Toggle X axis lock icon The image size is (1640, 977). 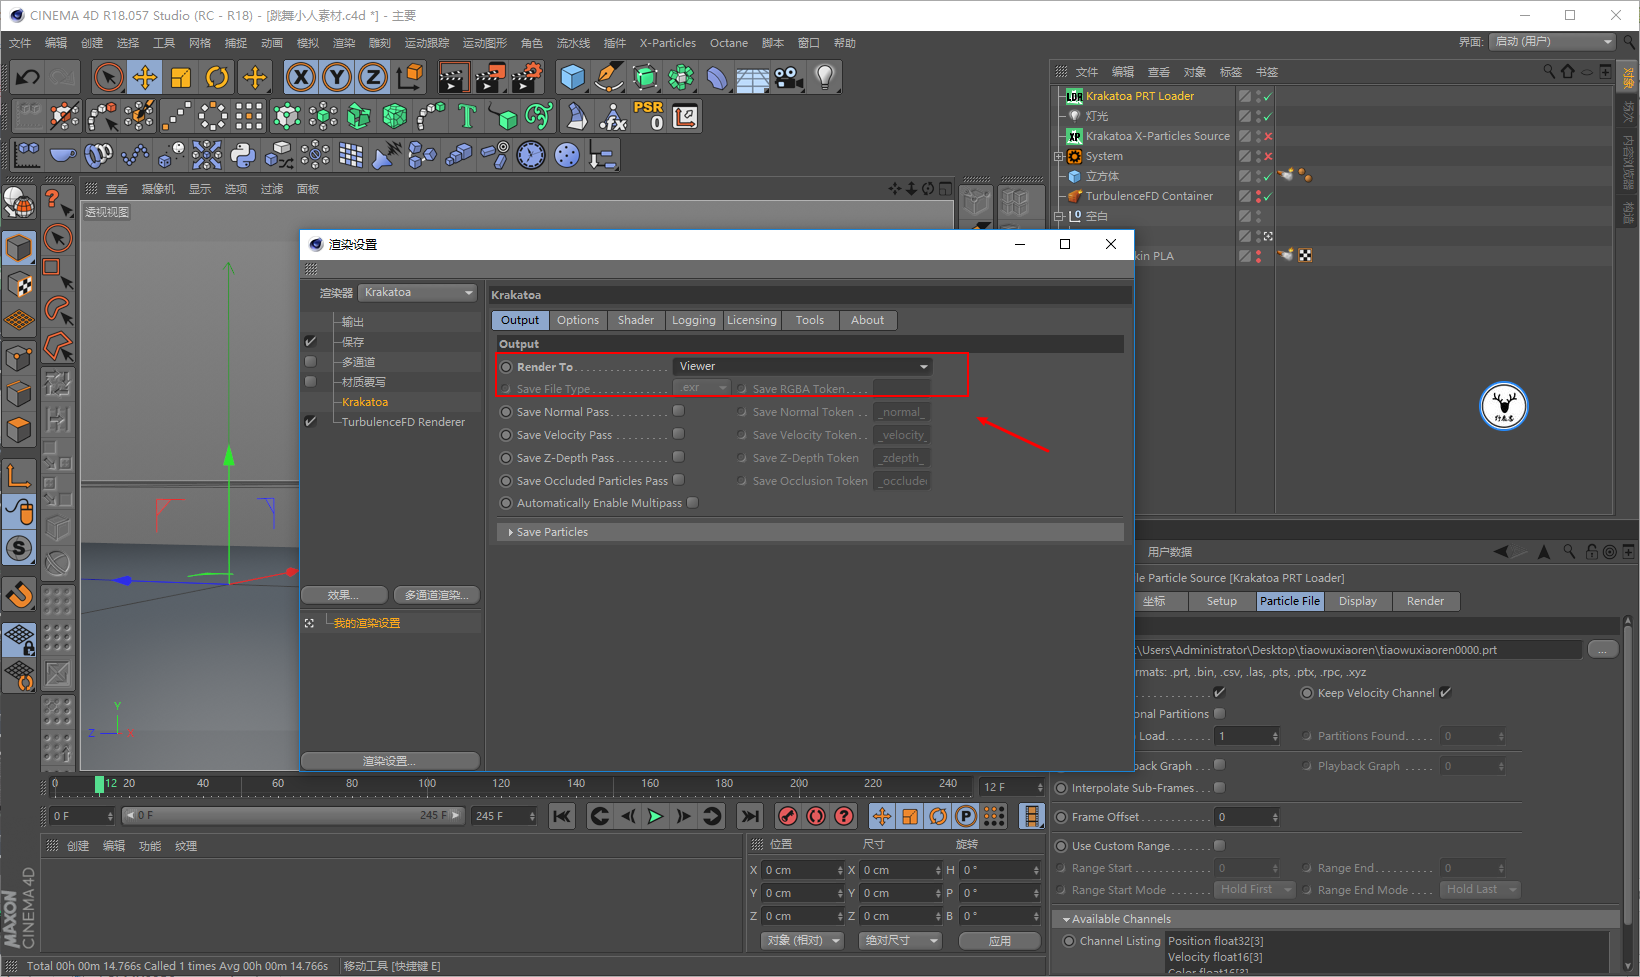[x=301, y=77]
